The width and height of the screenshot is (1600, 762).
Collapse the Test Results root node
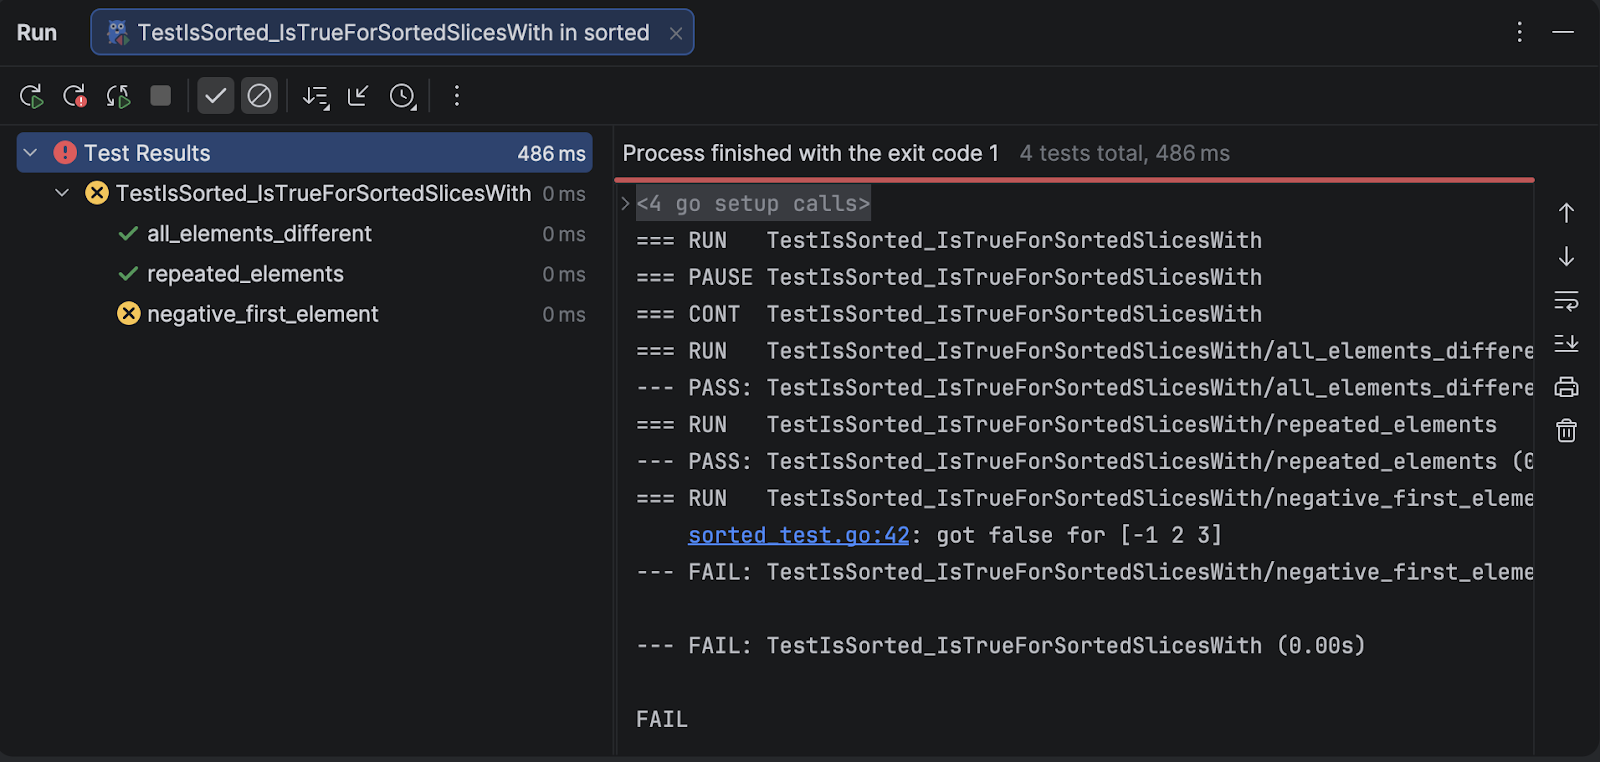pos(30,153)
